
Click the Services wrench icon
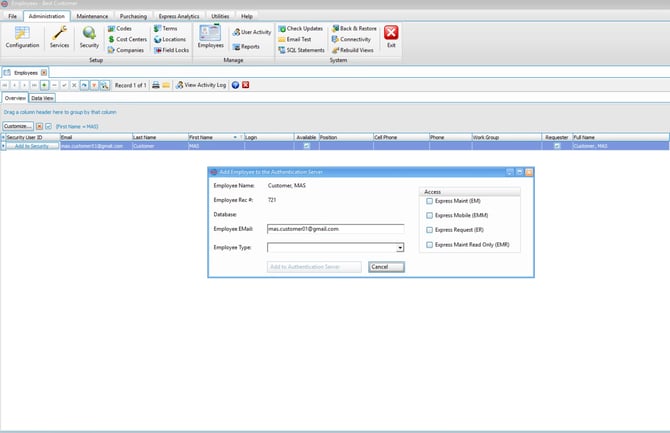(x=59, y=37)
